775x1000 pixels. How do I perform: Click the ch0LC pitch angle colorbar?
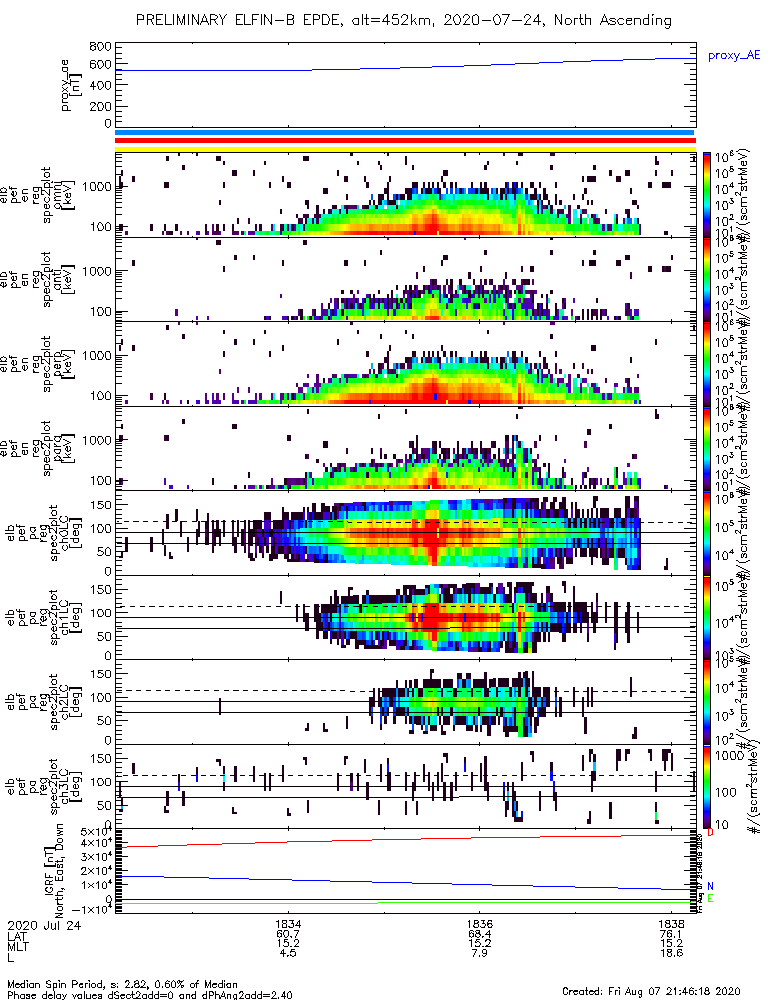click(707, 533)
